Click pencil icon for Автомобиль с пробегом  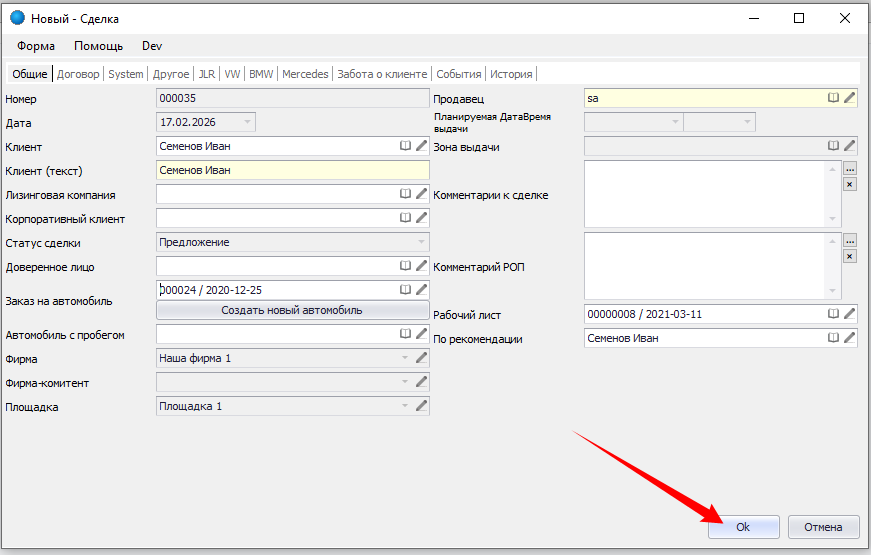tap(422, 334)
